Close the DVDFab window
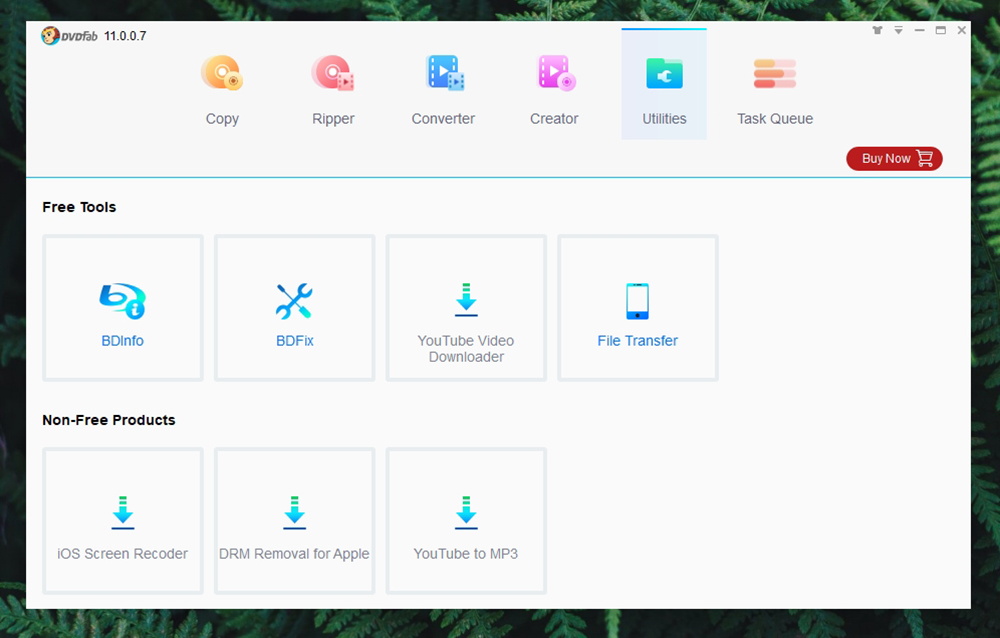Image resolution: width=1000 pixels, height=638 pixels. [962, 30]
